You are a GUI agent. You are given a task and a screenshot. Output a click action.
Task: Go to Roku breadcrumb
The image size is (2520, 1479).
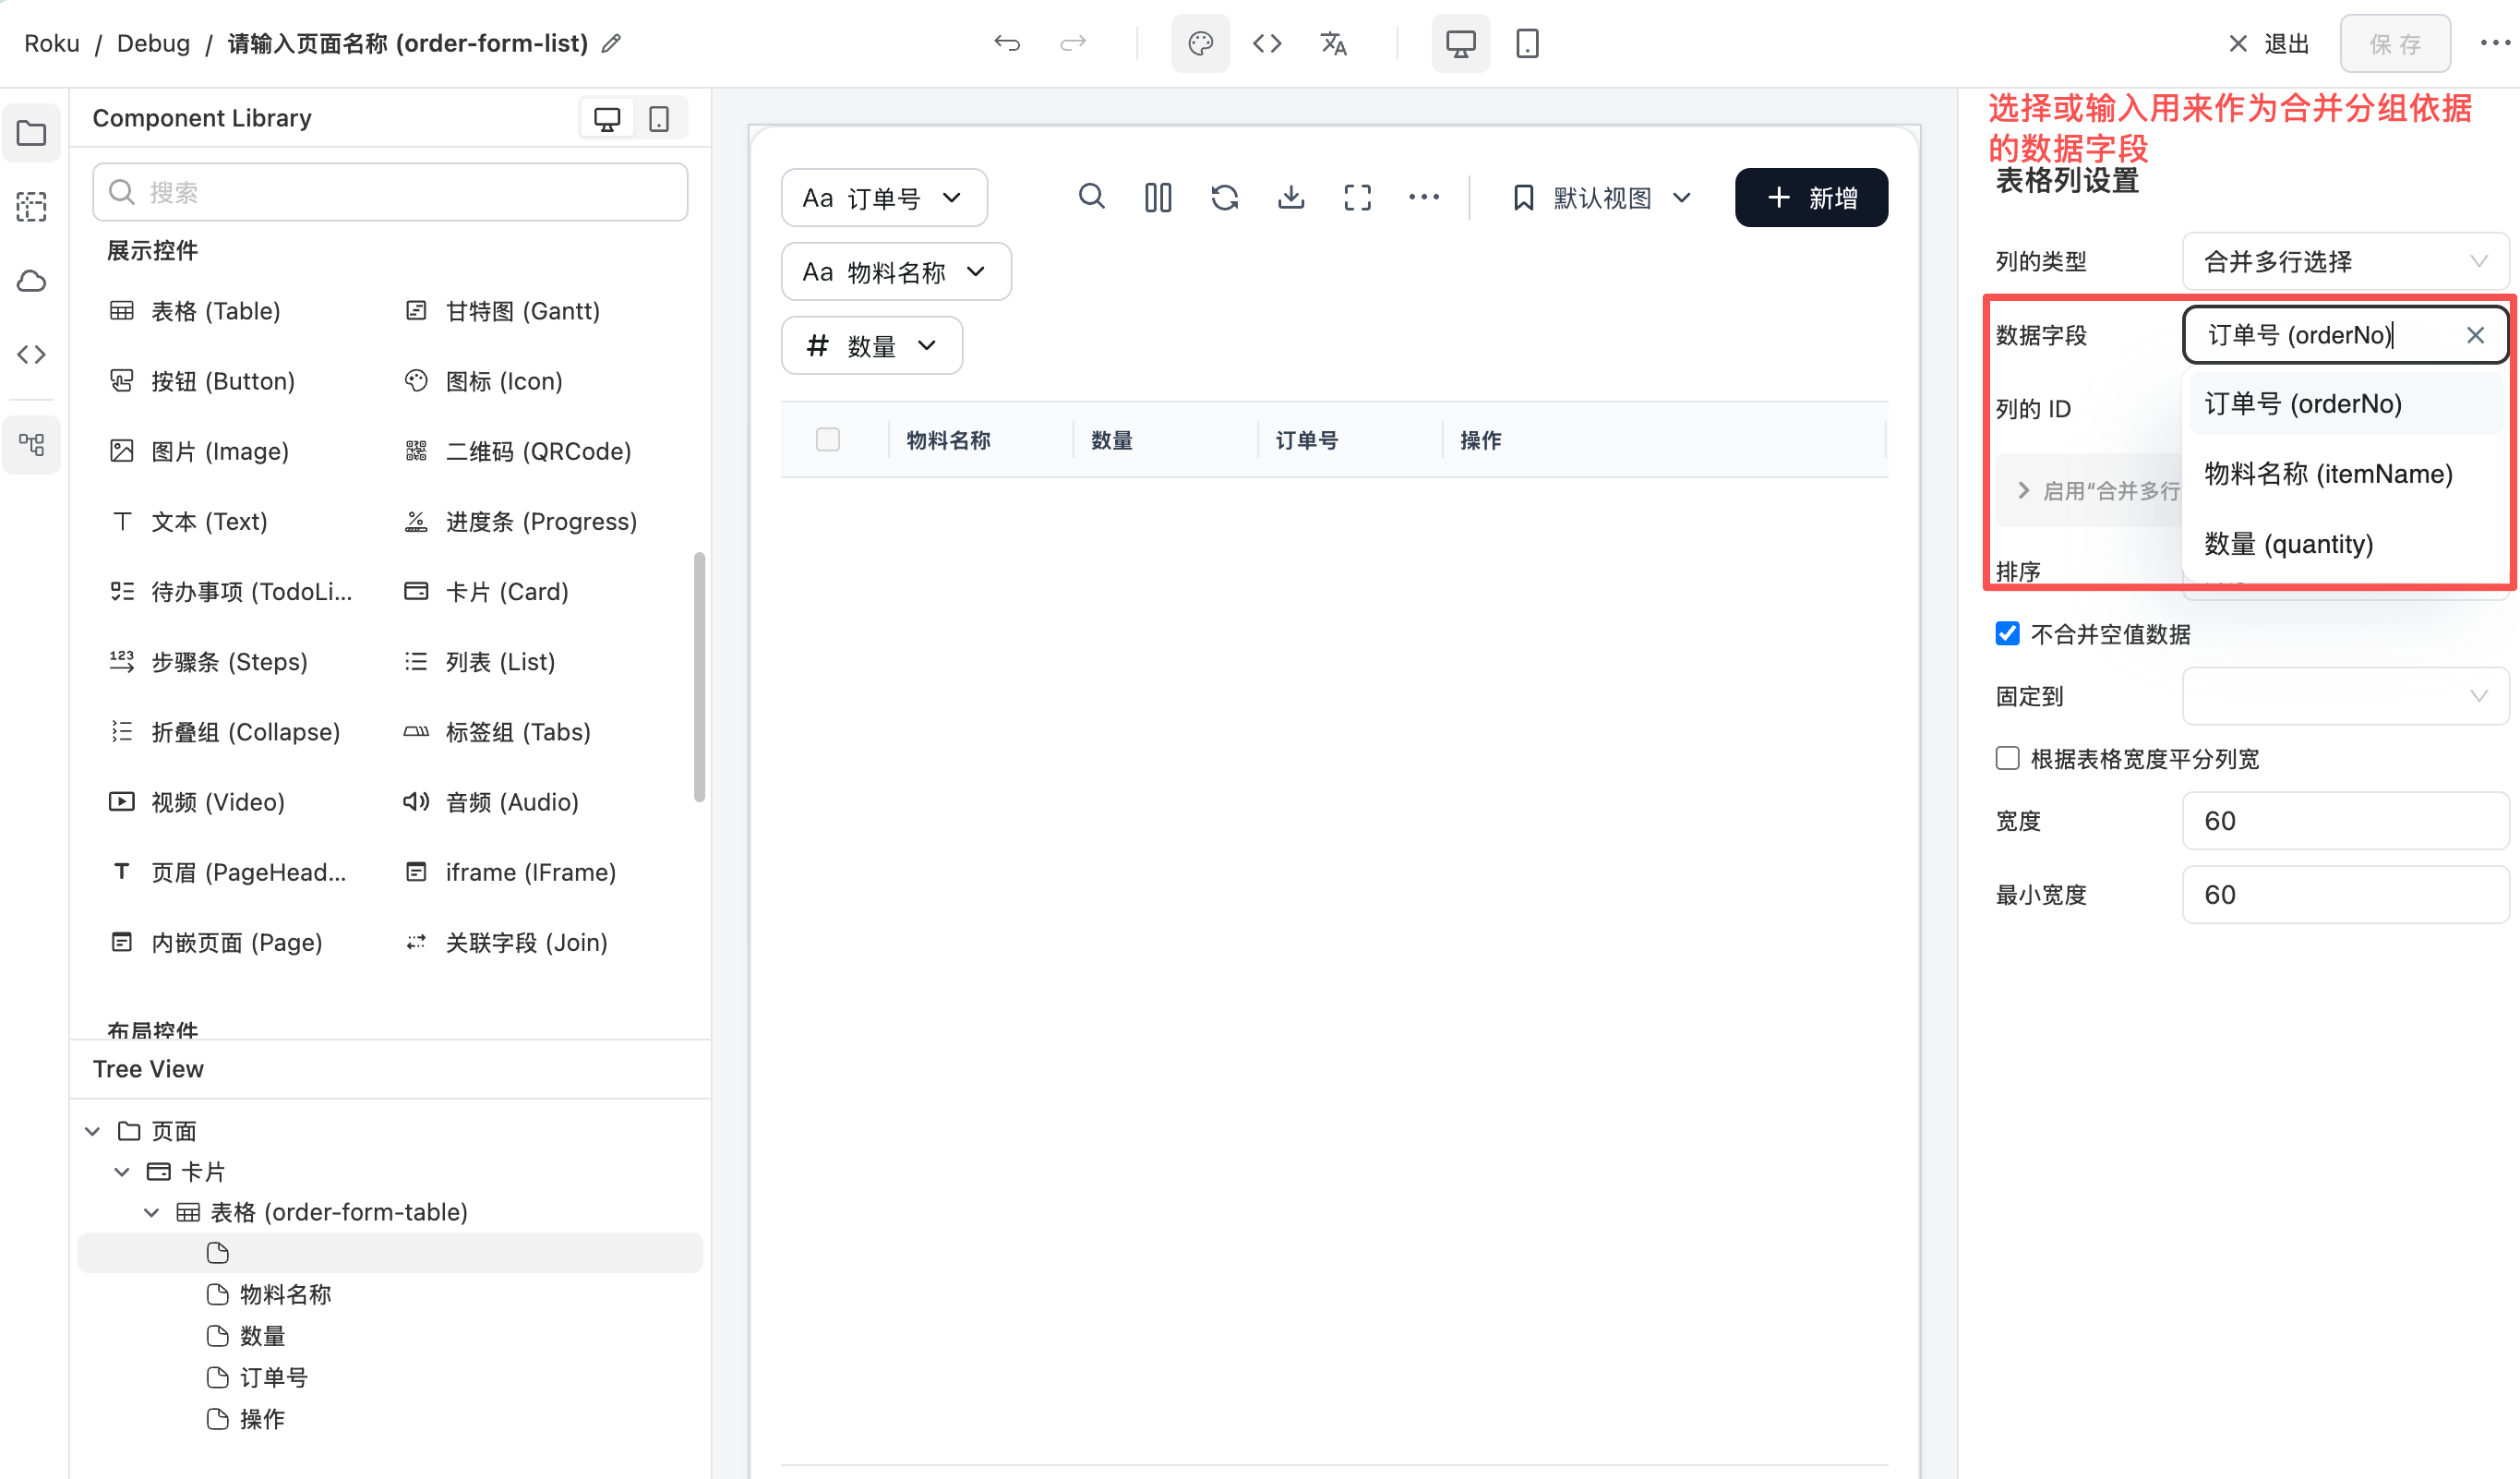tap(52, 43)
